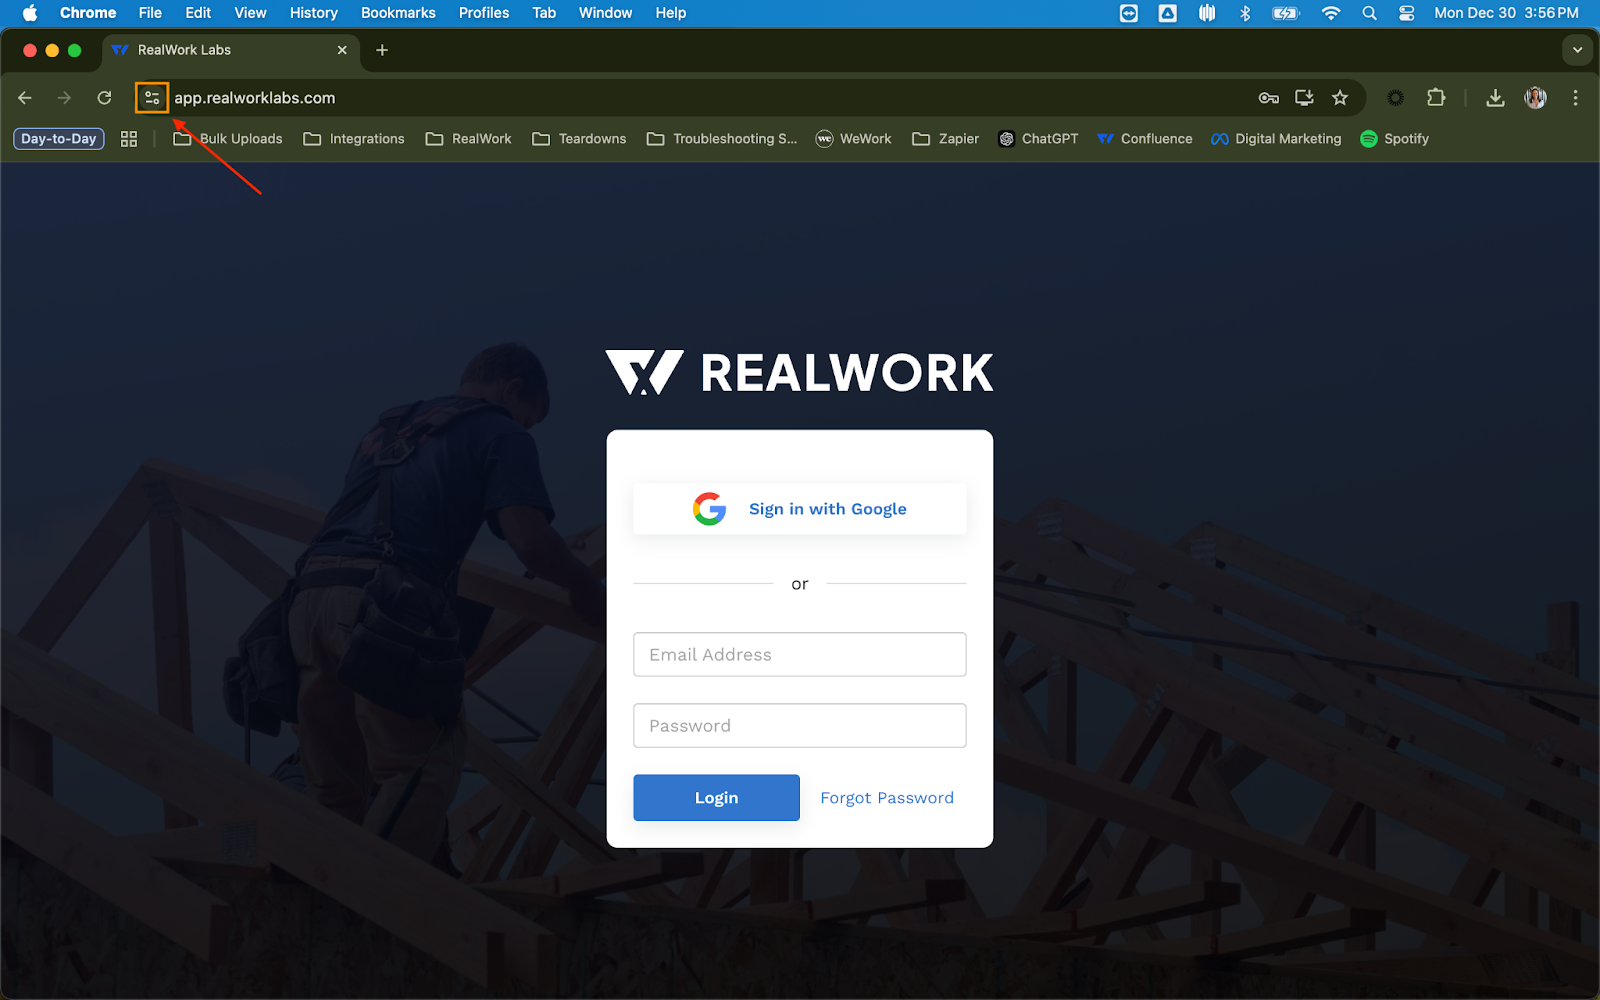Open Extensions puzzle piece menu
The height and width of the screenshot is (1000, 1600).
1436,98
